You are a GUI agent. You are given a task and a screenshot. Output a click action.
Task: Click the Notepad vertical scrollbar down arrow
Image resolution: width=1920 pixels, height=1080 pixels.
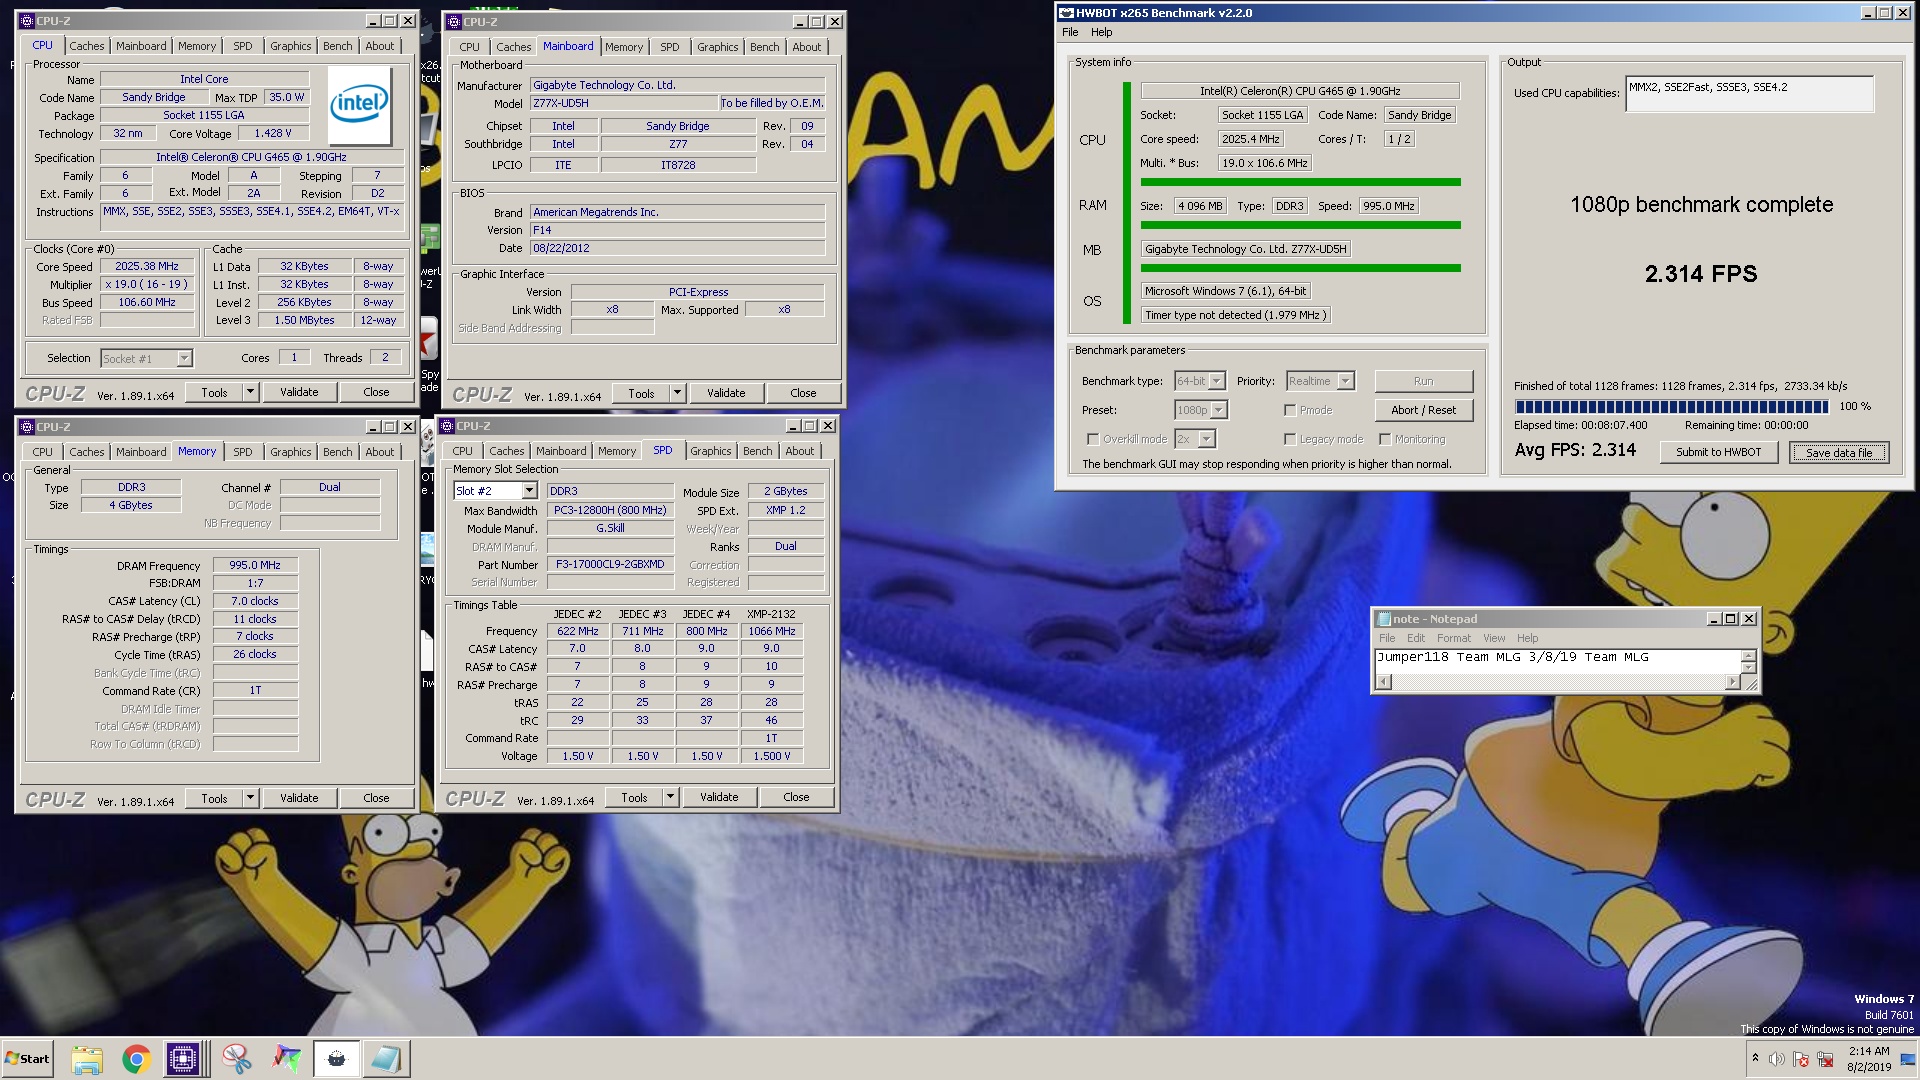(1748, 667)
